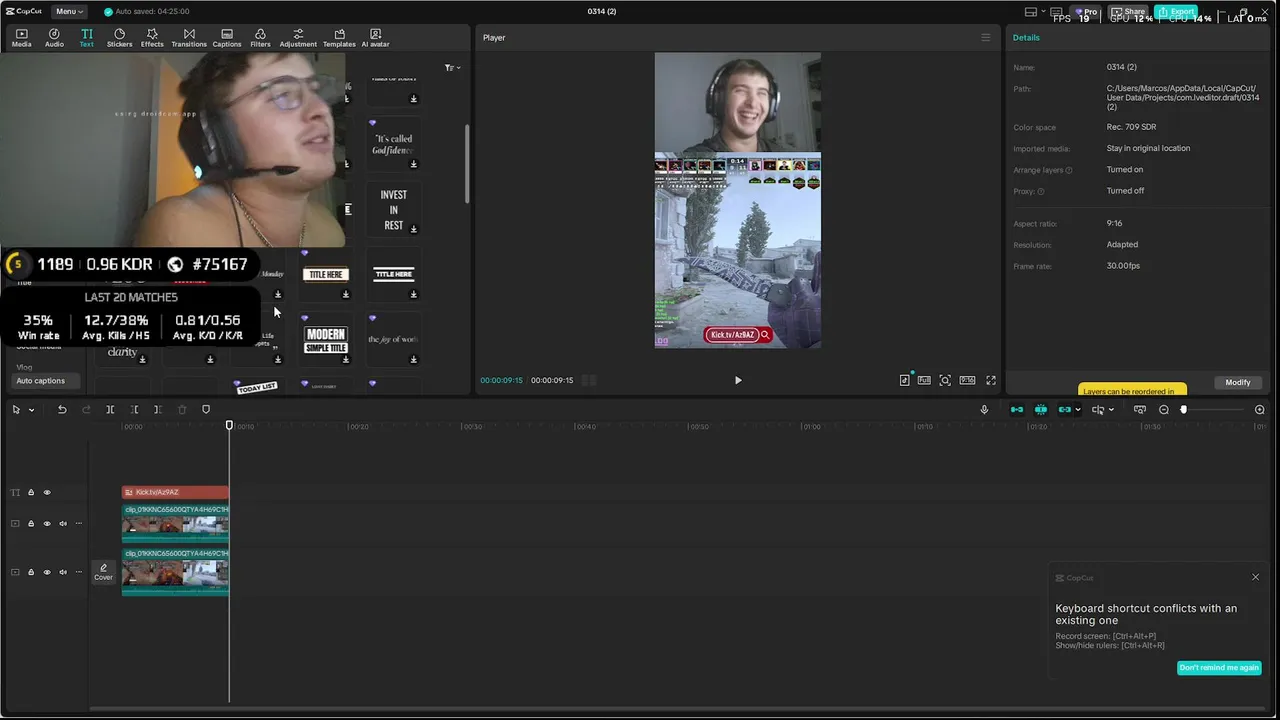Screen dimensions: 1280x720
Task: Open the CapCut Menu dropdown
Action: coord(69,11)
